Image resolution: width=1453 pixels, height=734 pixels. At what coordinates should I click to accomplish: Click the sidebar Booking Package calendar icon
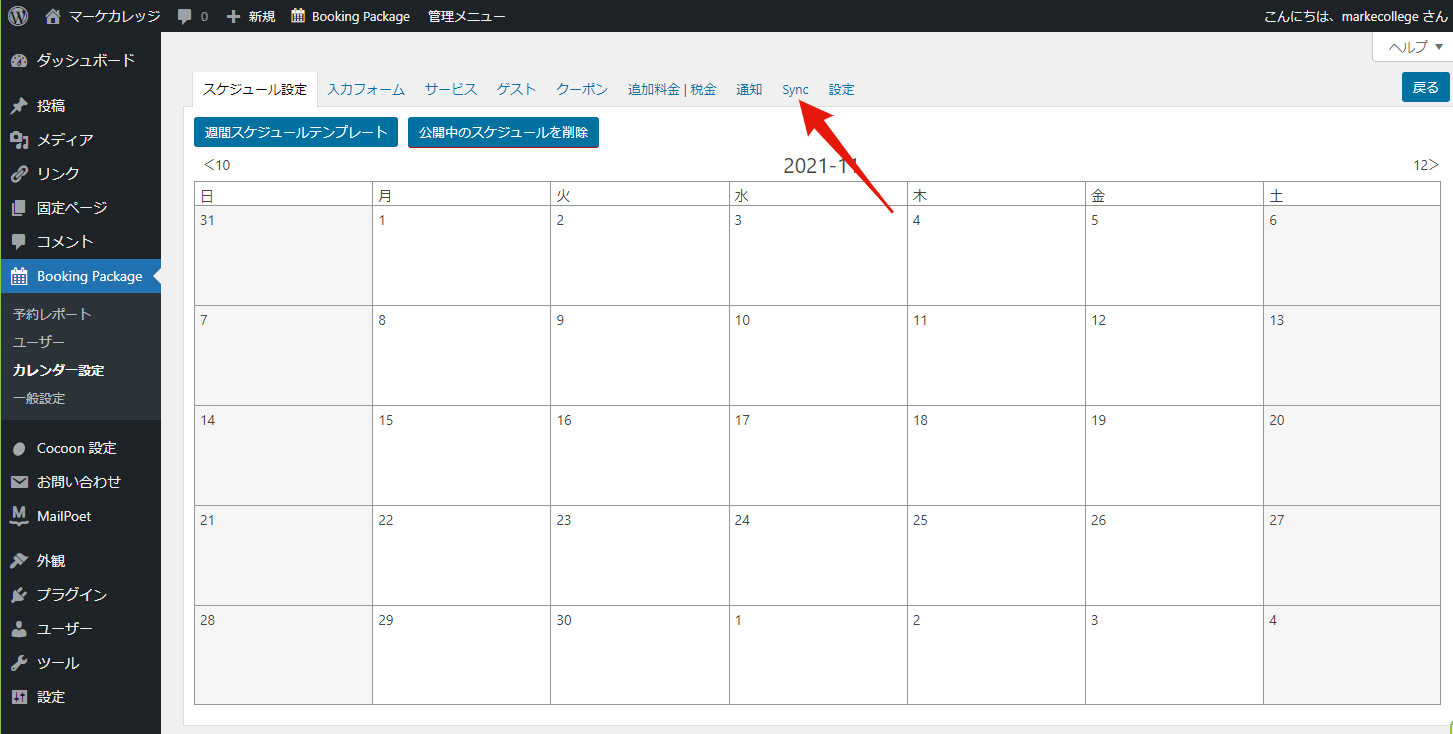coord(19,276)
